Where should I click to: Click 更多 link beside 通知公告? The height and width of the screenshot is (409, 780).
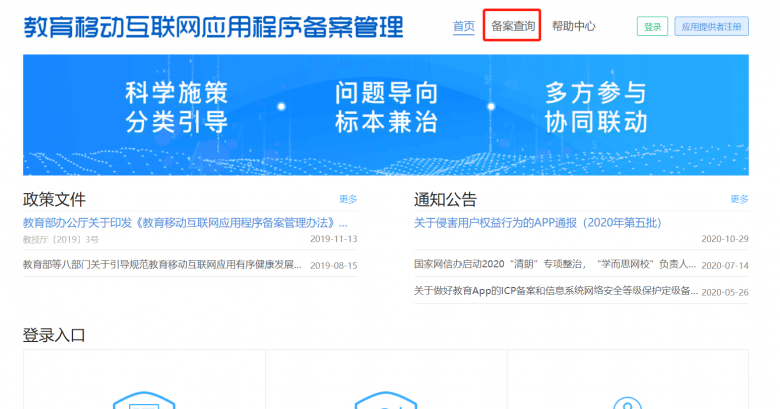click(739, 199)
